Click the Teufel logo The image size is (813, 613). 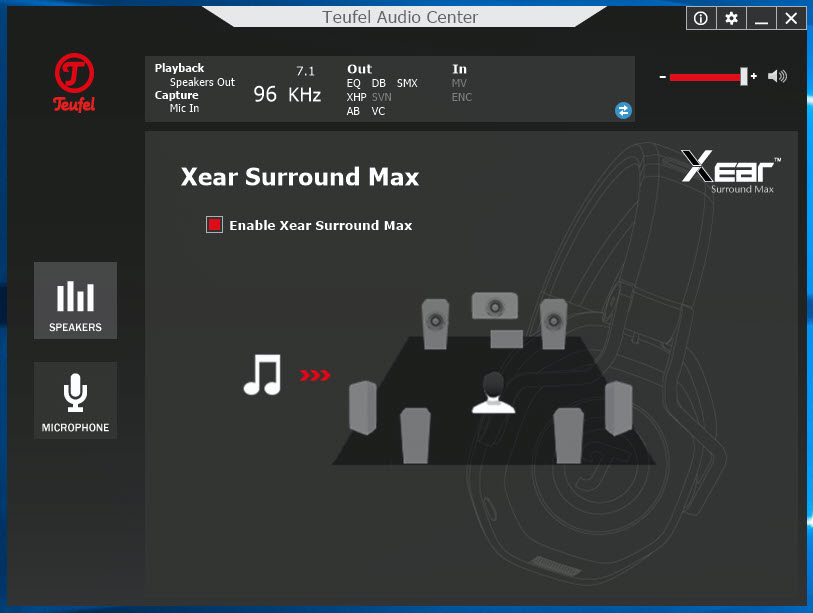coord(75,82)
